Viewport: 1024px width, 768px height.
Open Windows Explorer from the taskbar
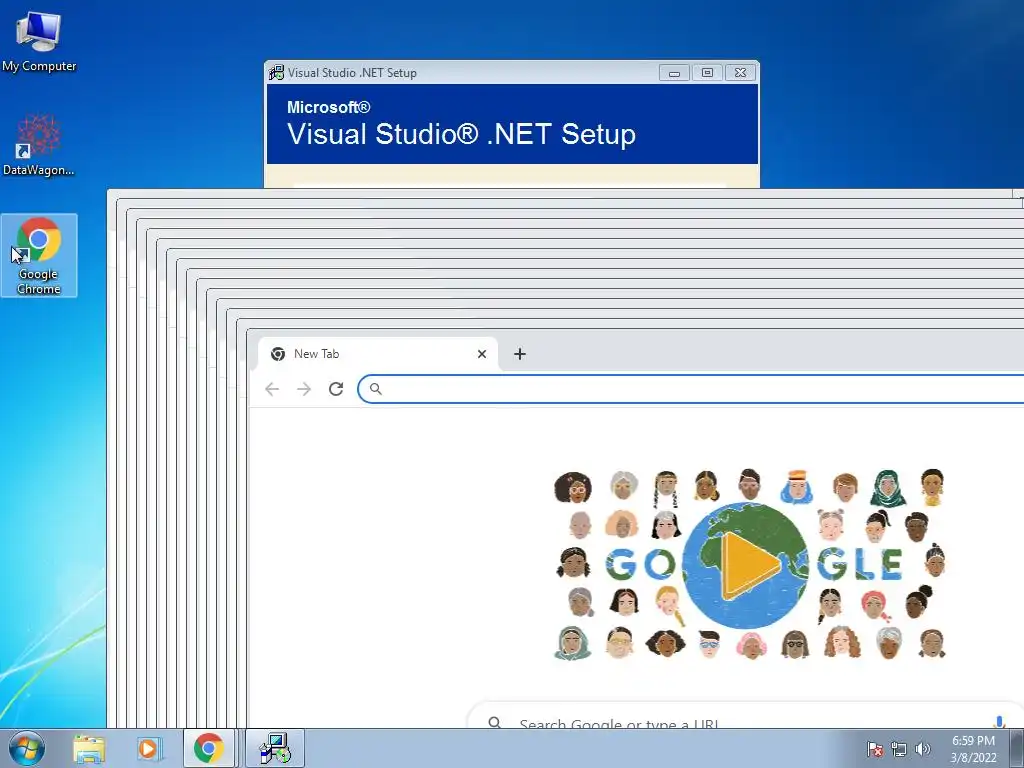click(x=89, y=748)
